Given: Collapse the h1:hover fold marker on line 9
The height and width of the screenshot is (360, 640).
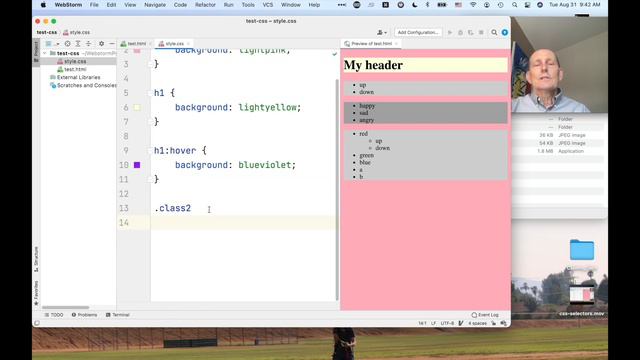Looking at the screenshot, I should coord(150,151).
